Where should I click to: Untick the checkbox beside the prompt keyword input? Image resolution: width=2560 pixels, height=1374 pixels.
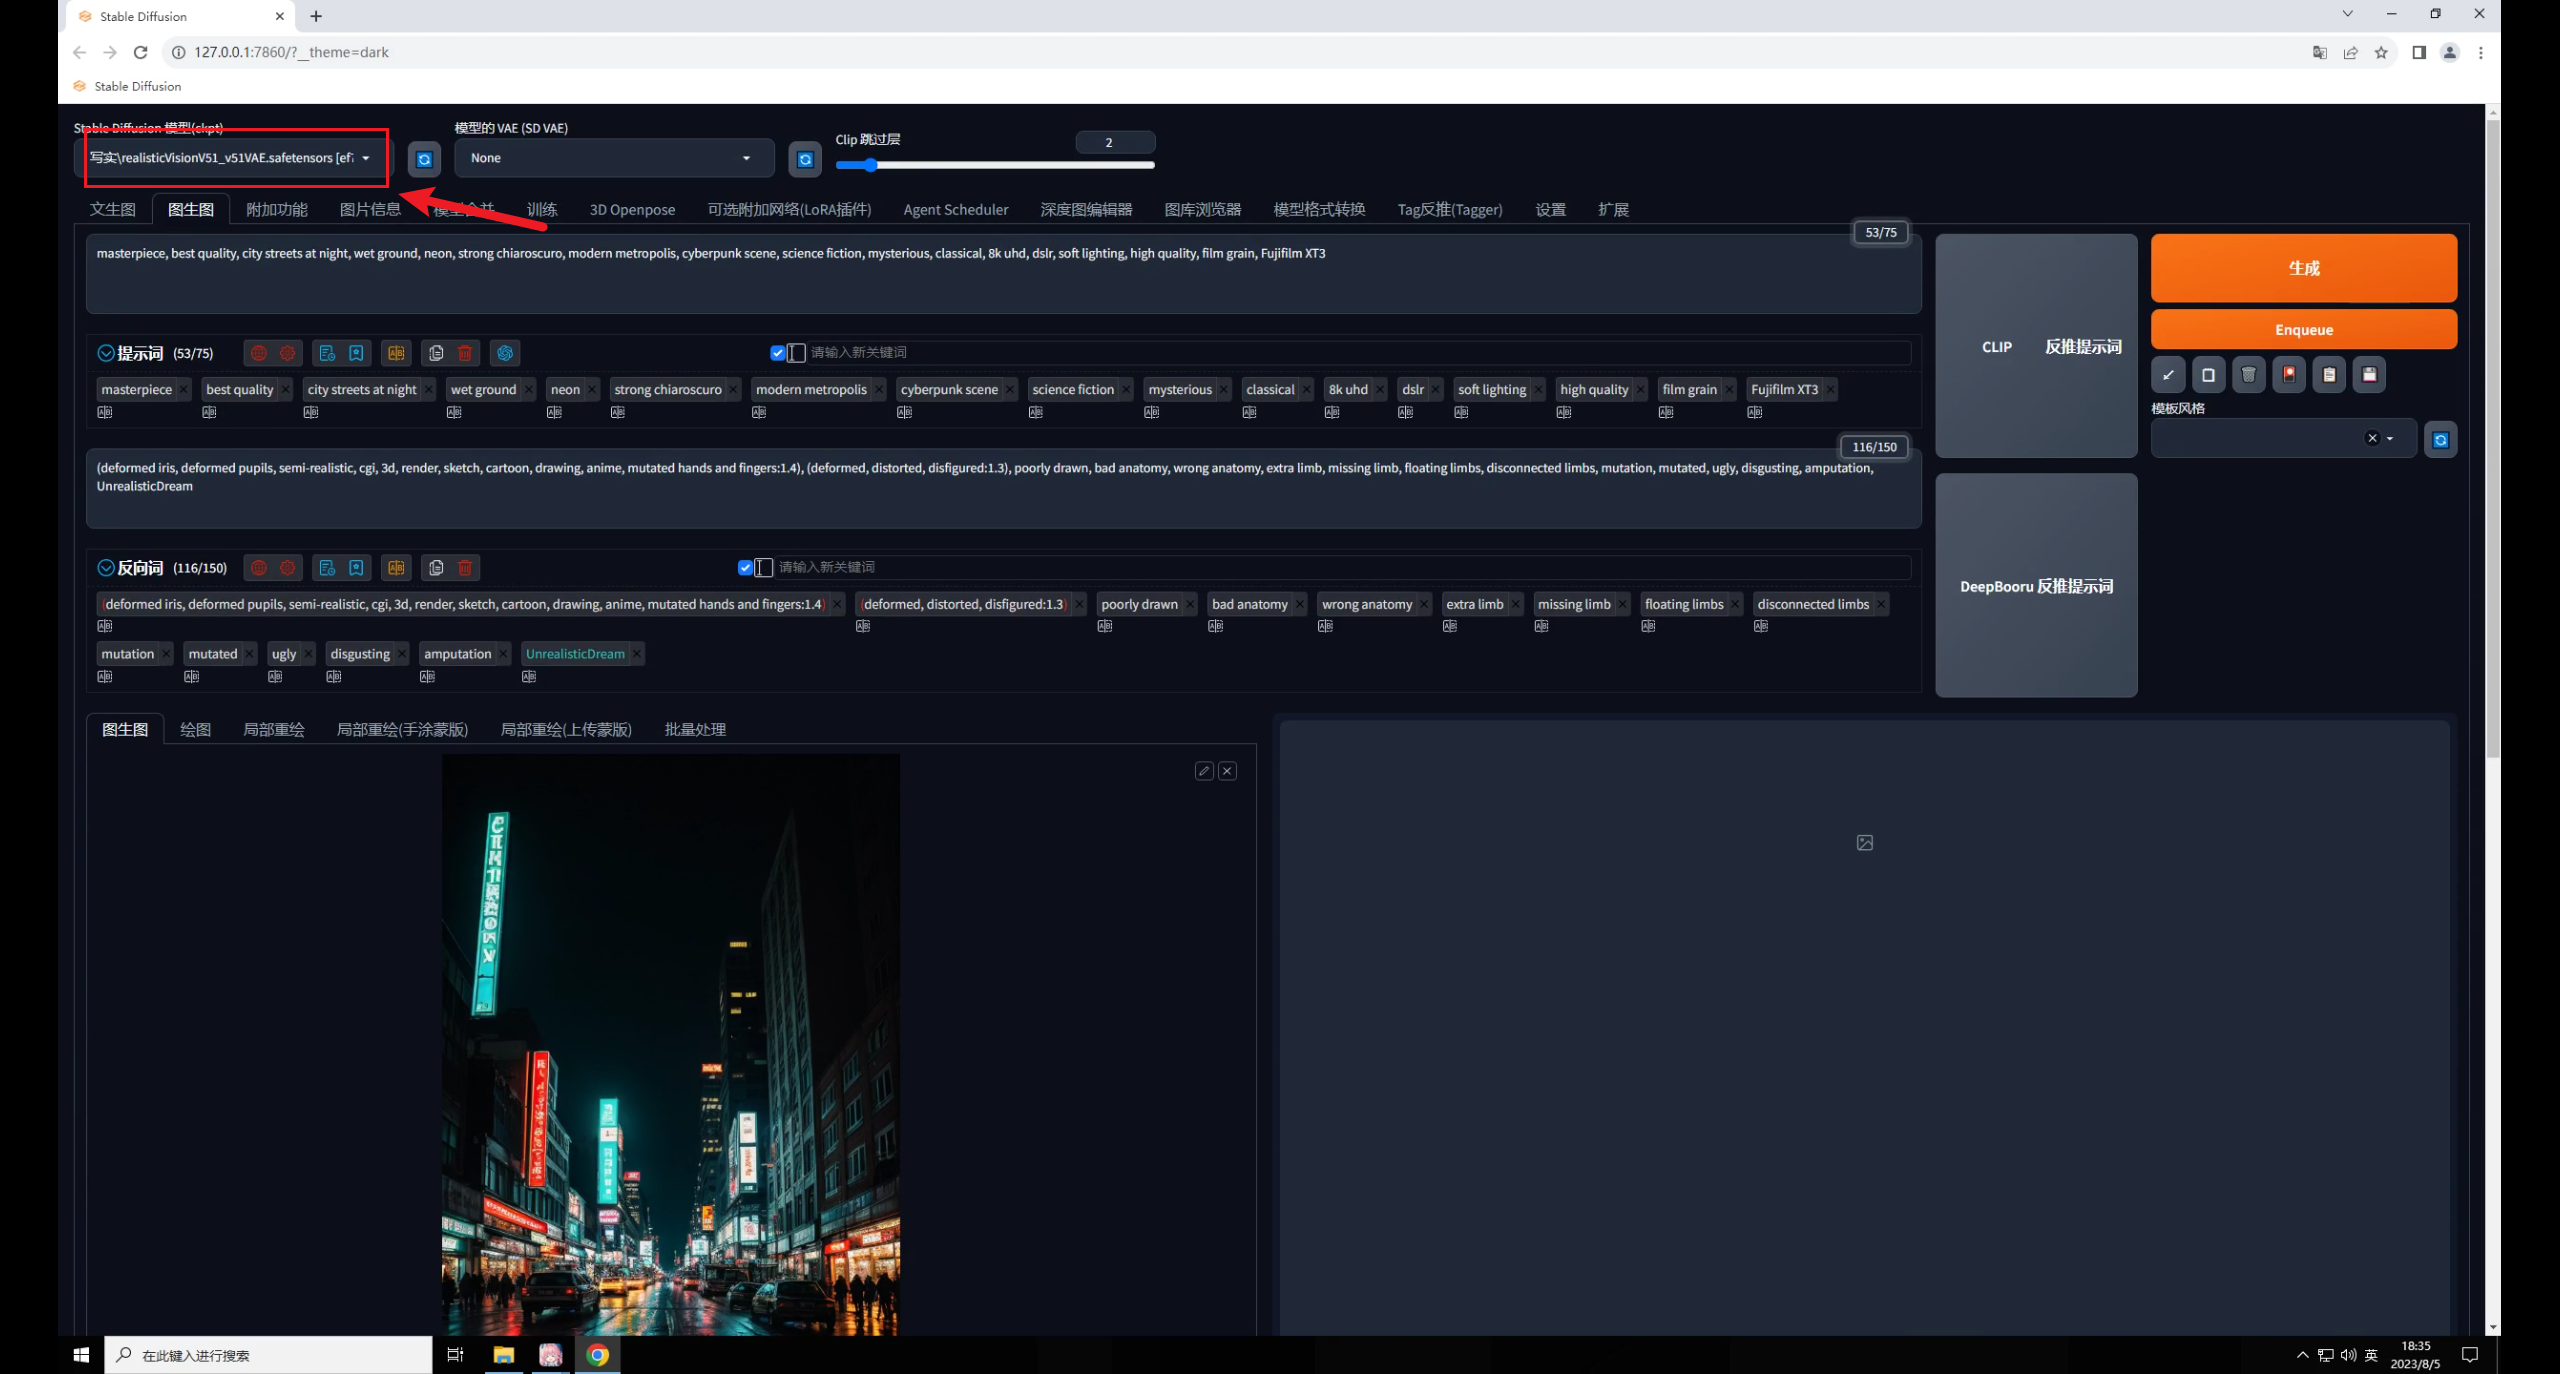[777, 353]
